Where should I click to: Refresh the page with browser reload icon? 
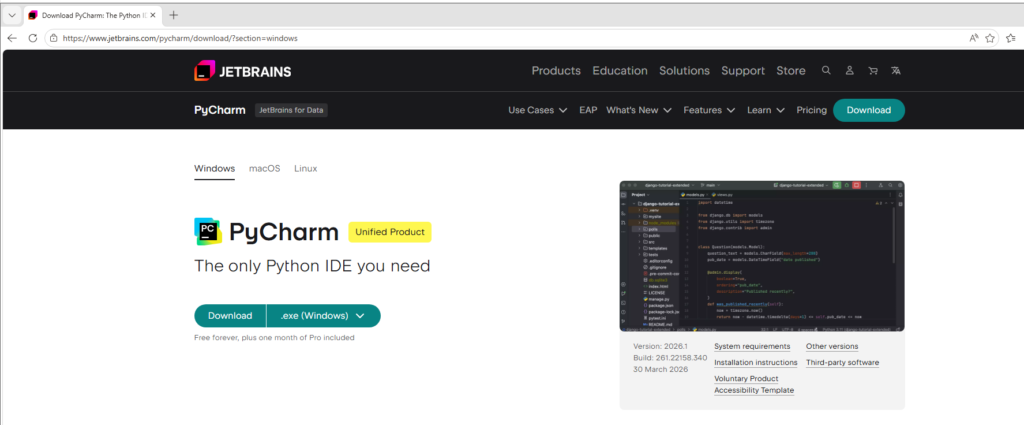coord(33,38)
